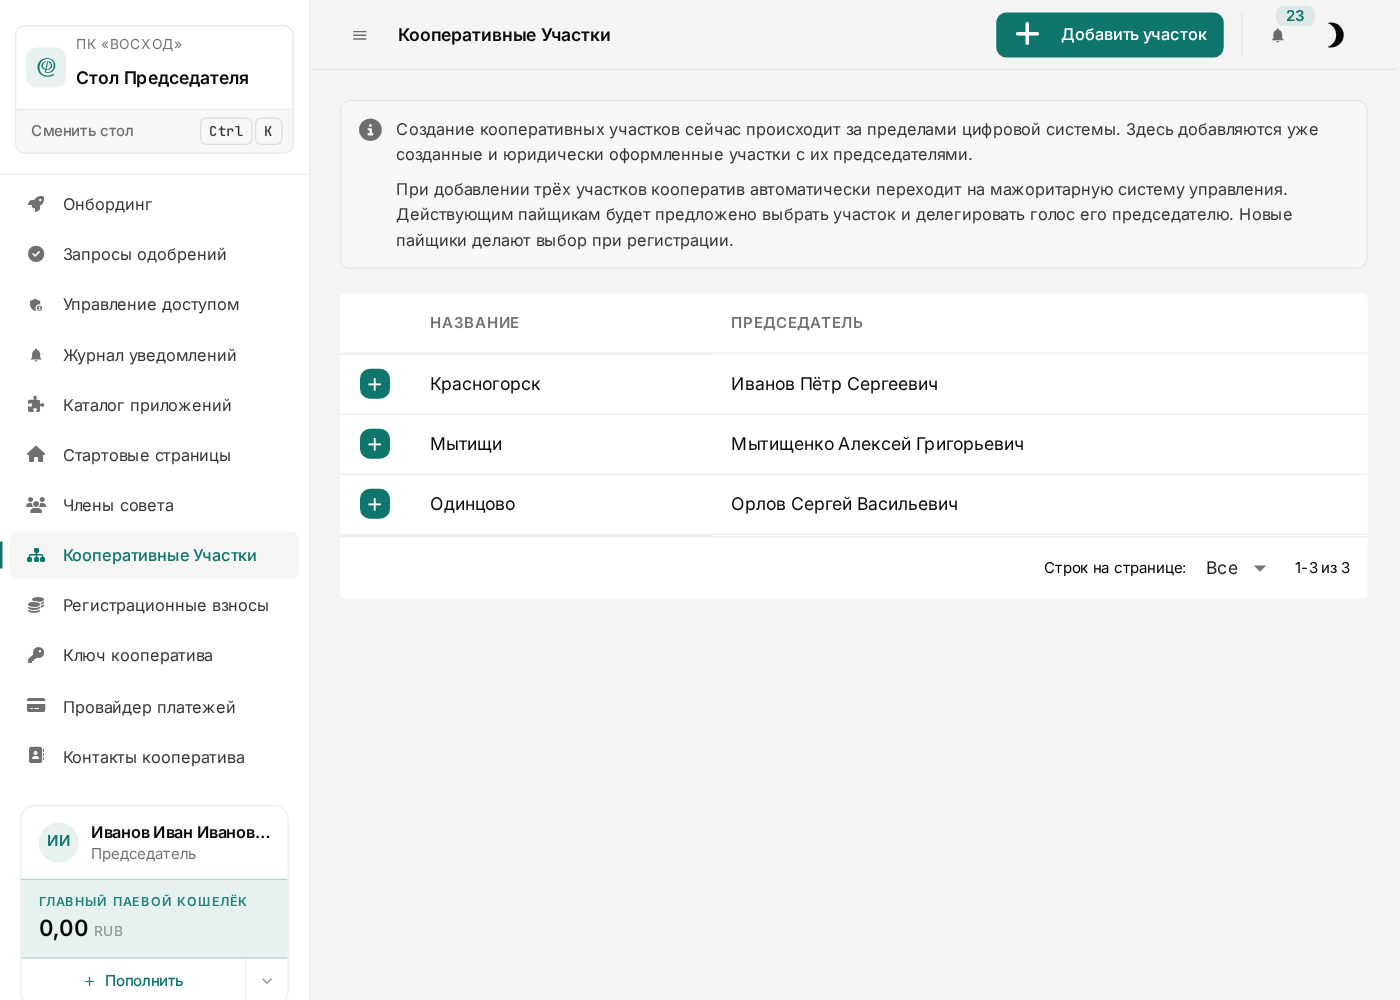The height and width of the screenshot is (1000, 1400).
Task: Open Онбординг in the sidebar
Action: (155, 204)
